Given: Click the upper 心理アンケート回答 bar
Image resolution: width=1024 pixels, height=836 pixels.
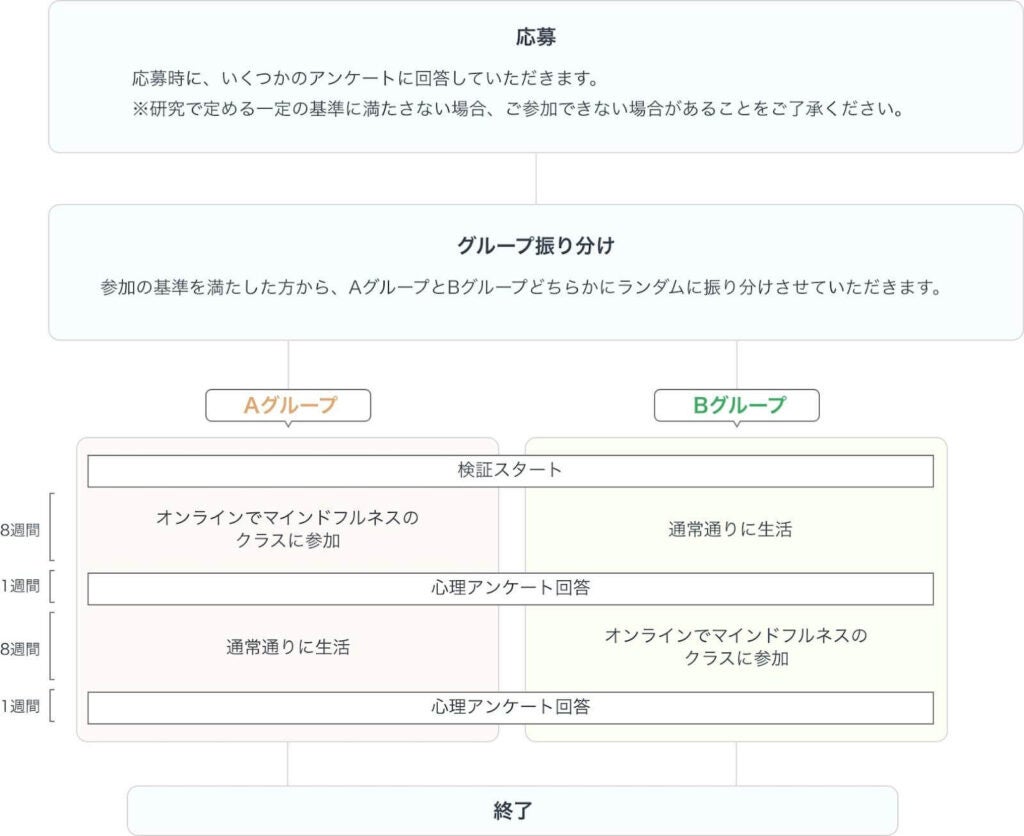Looking at the screenshot, I should point(510,588).
